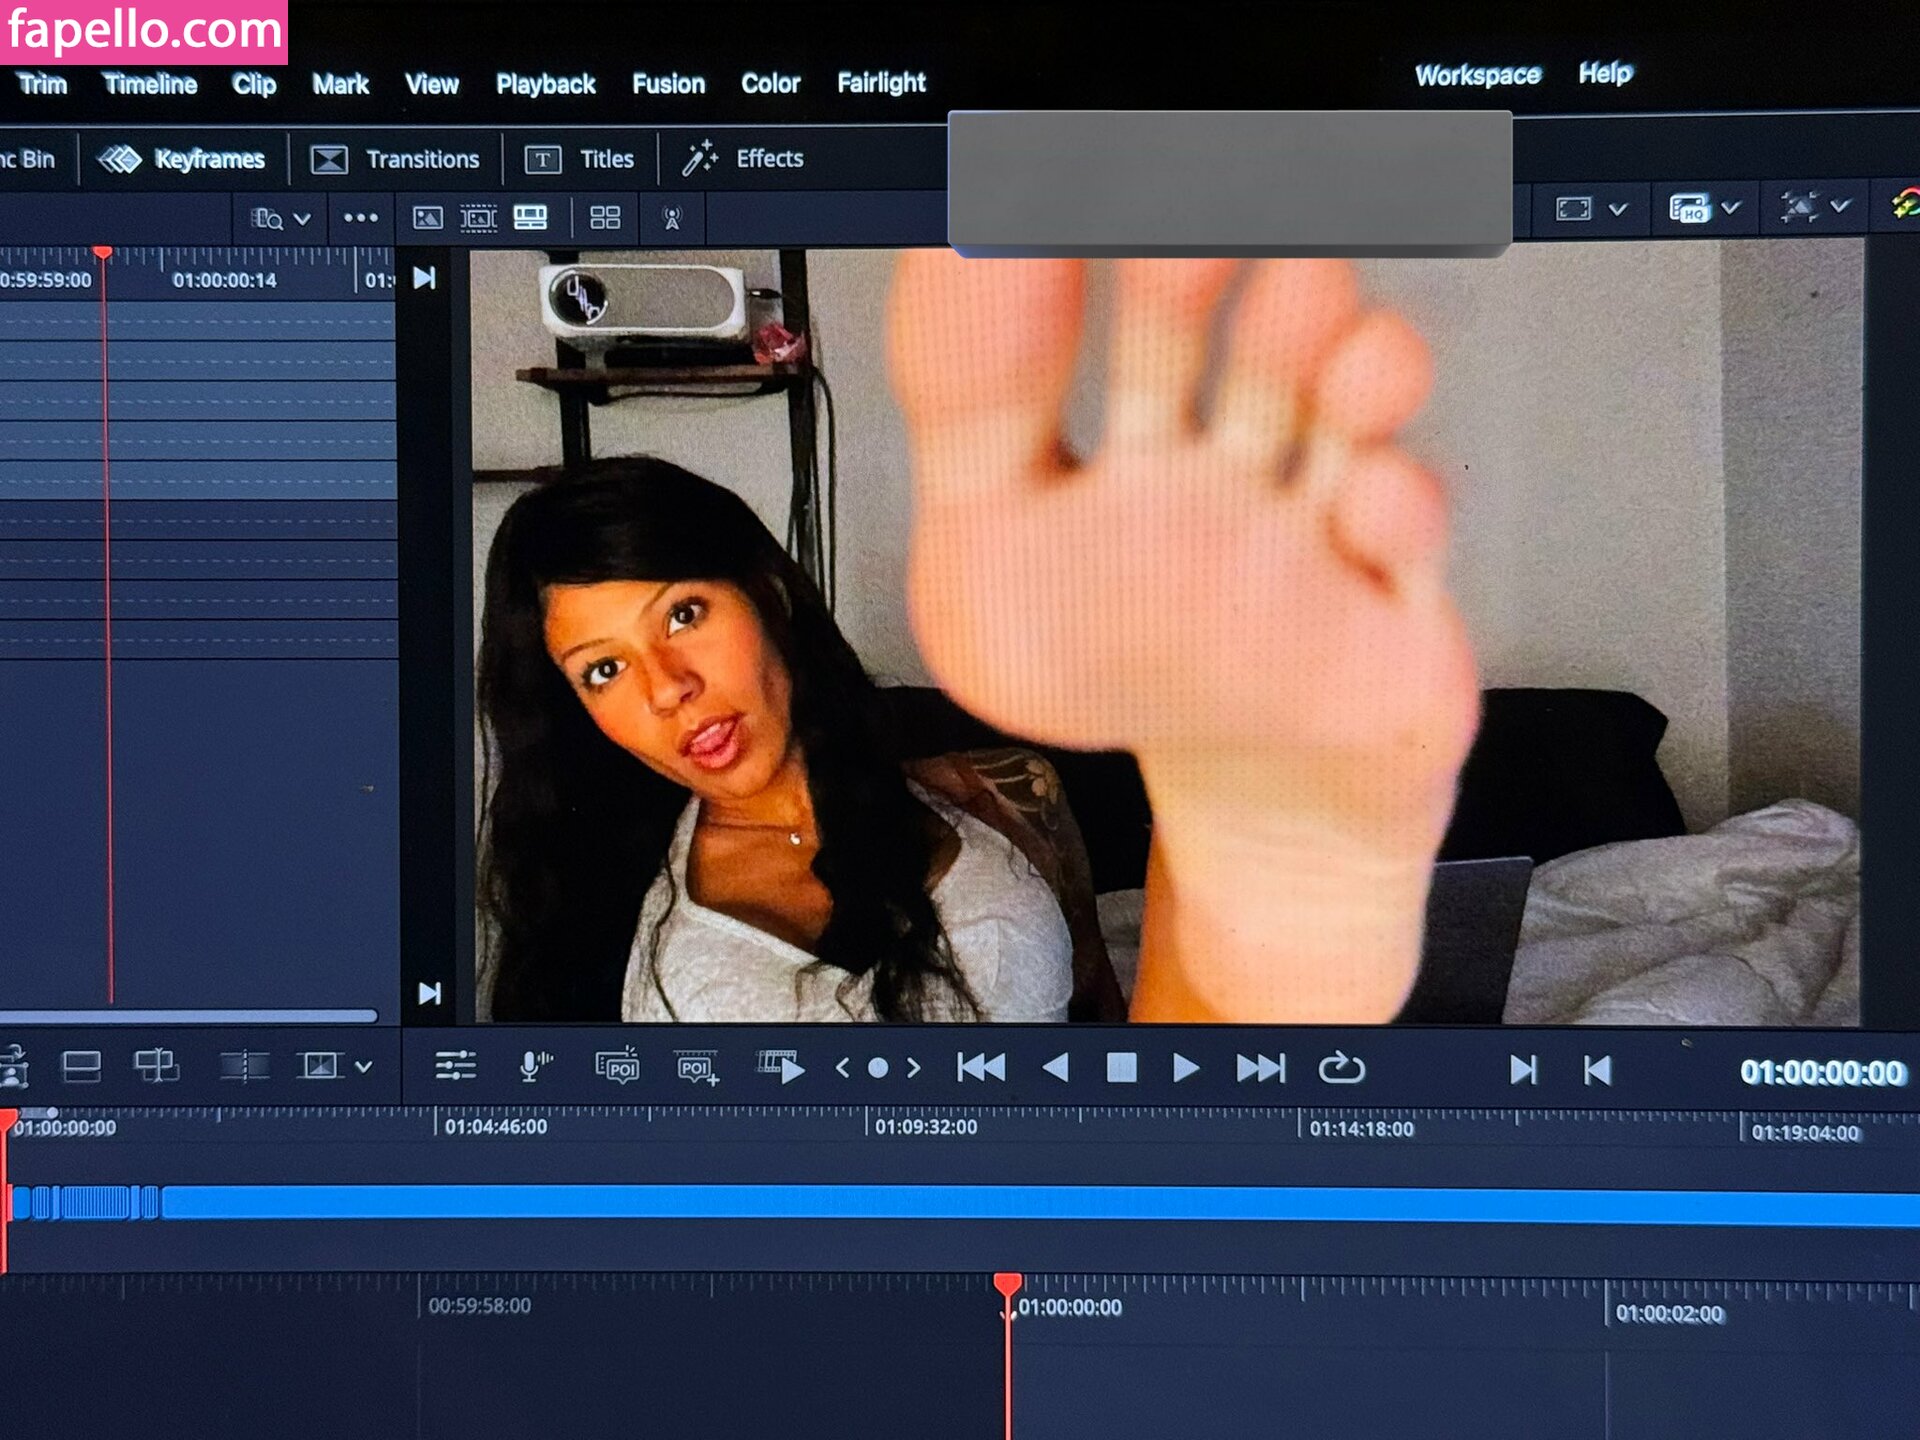Toggle the loop playback icon
1920x1440 pixels.
(x=1340, y=1069)
